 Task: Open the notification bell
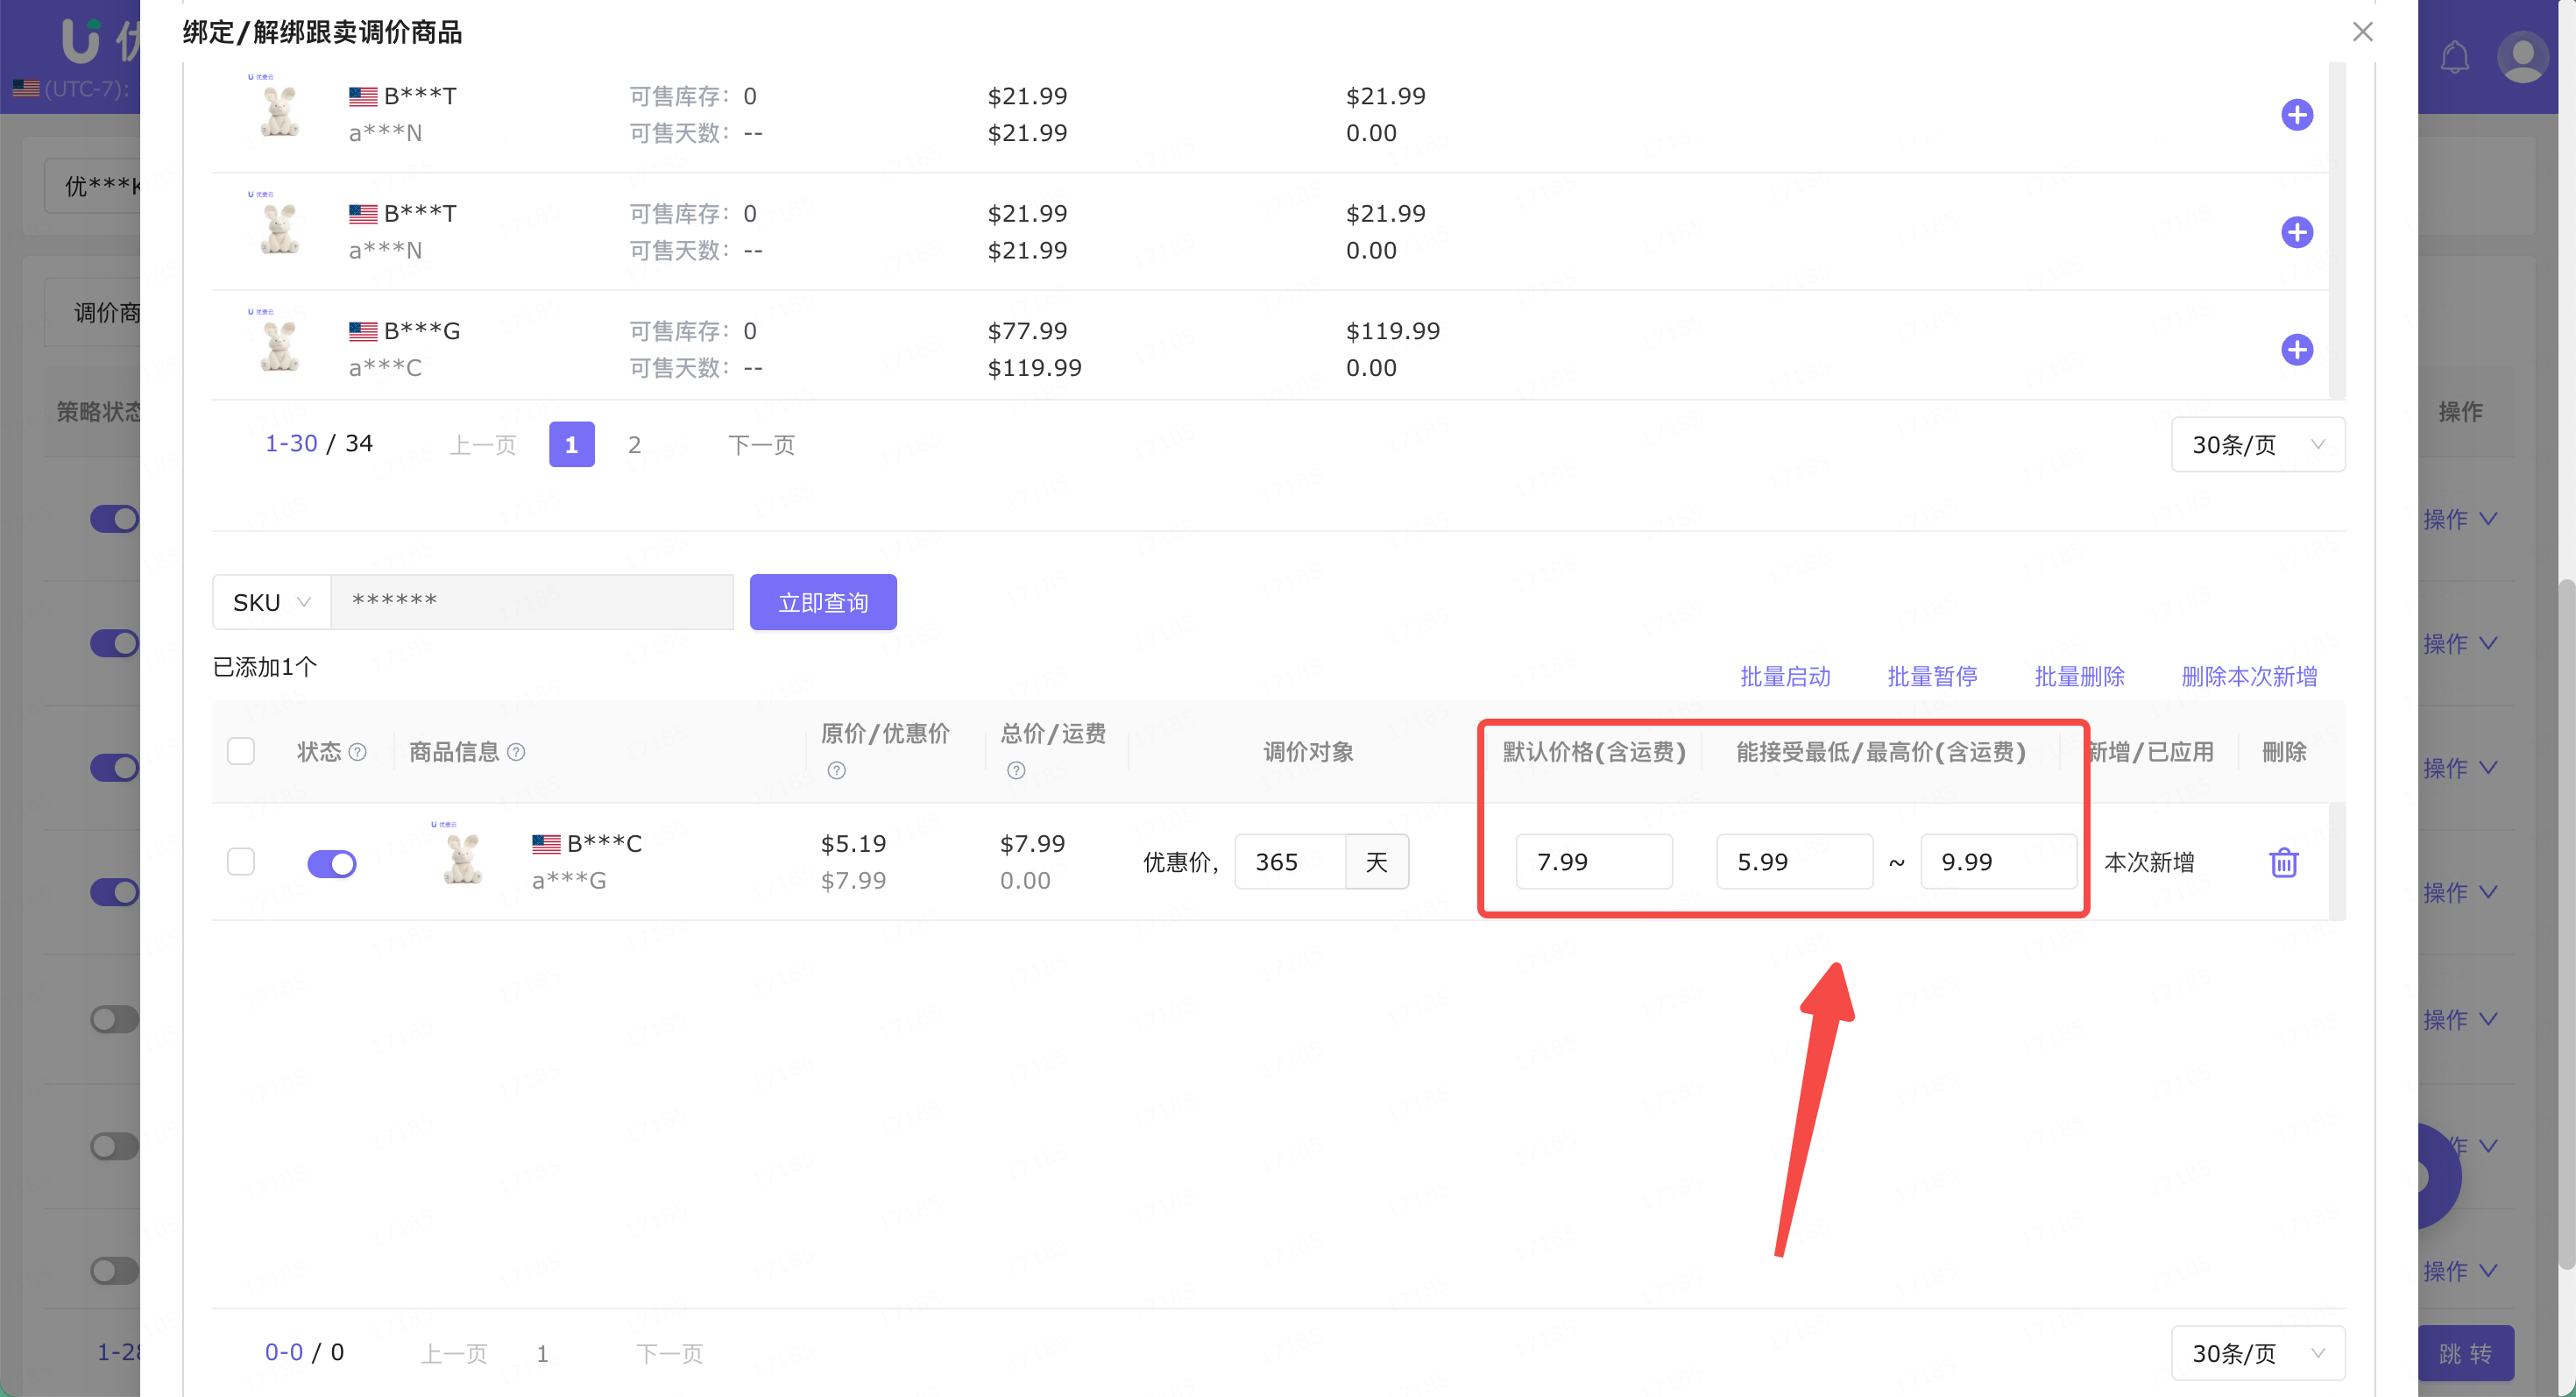point(2454,57)
